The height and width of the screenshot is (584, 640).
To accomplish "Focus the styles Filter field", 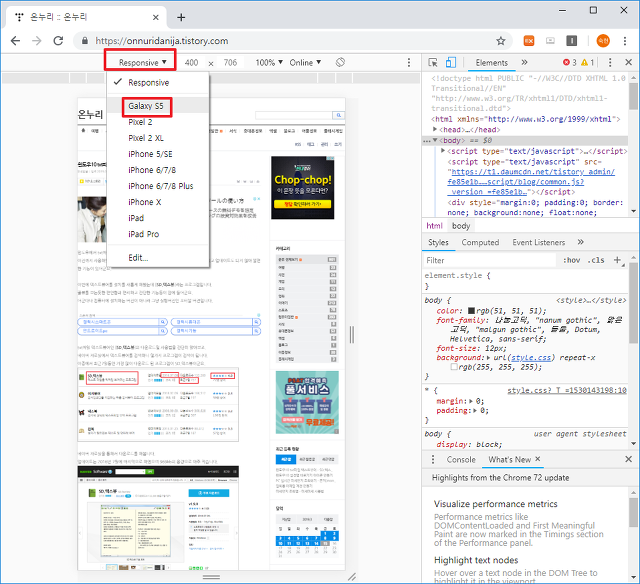I will pos(489,260).
